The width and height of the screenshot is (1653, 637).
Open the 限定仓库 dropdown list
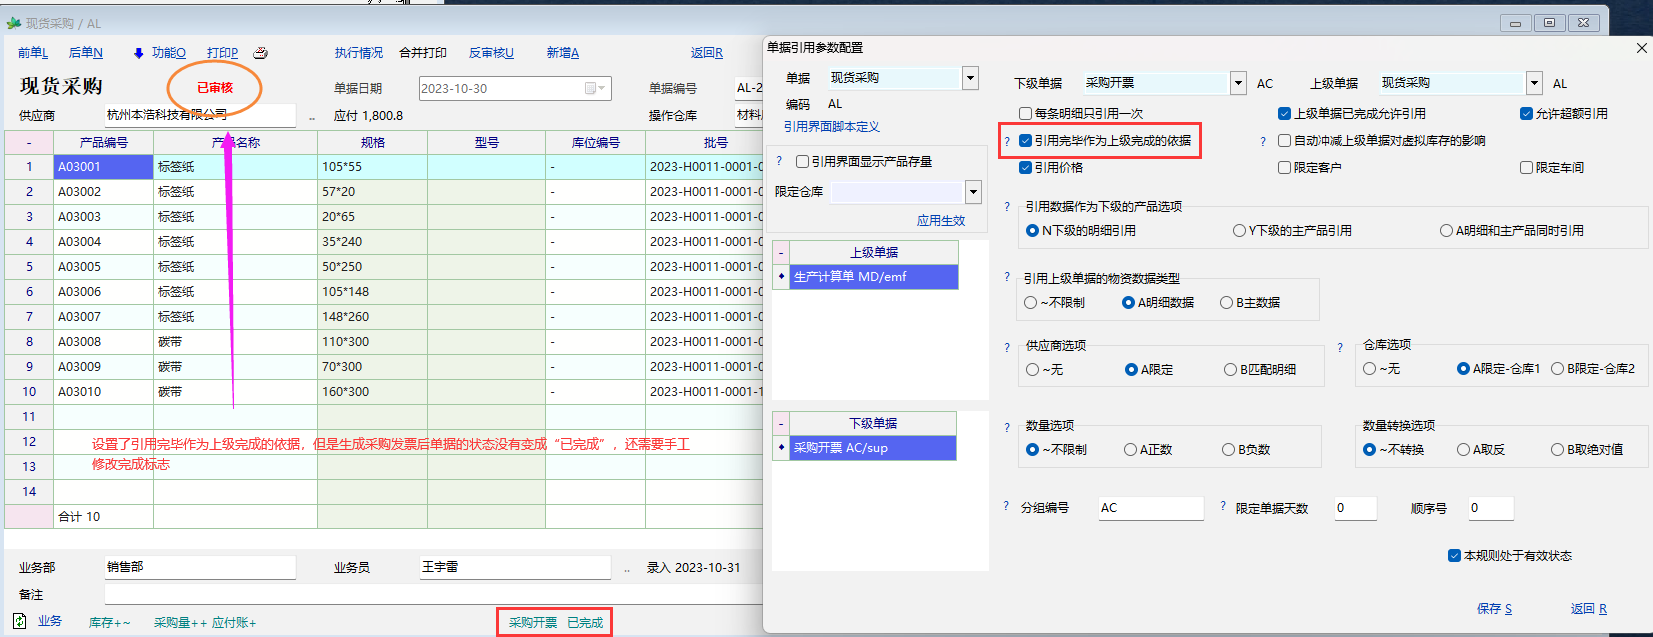[x=973, y=192]
